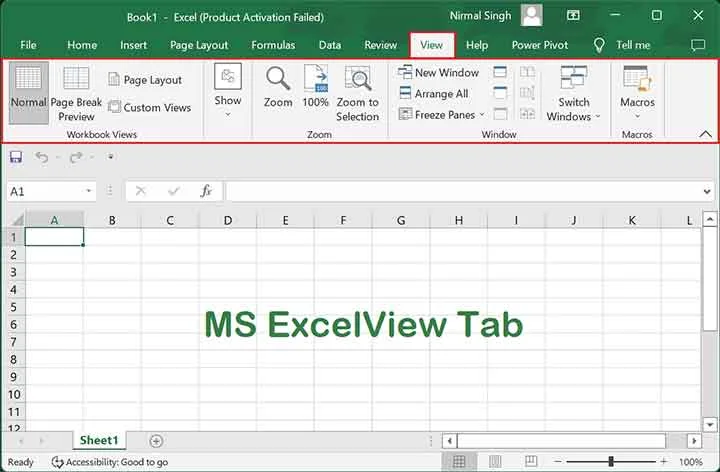Expand the Show options dropdown
Viewport: 720px width, 472px height.
click(228, 90)
